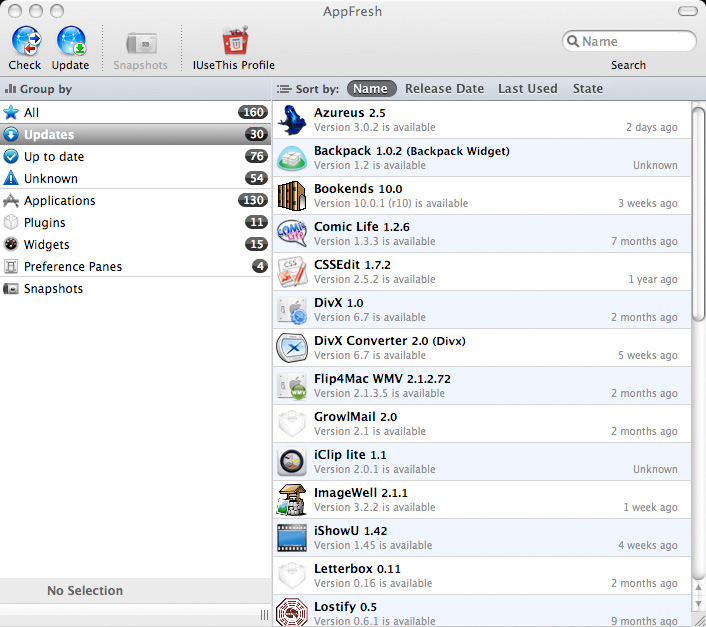
Task: Click the window resize grip corner
Action: point(699,620)
